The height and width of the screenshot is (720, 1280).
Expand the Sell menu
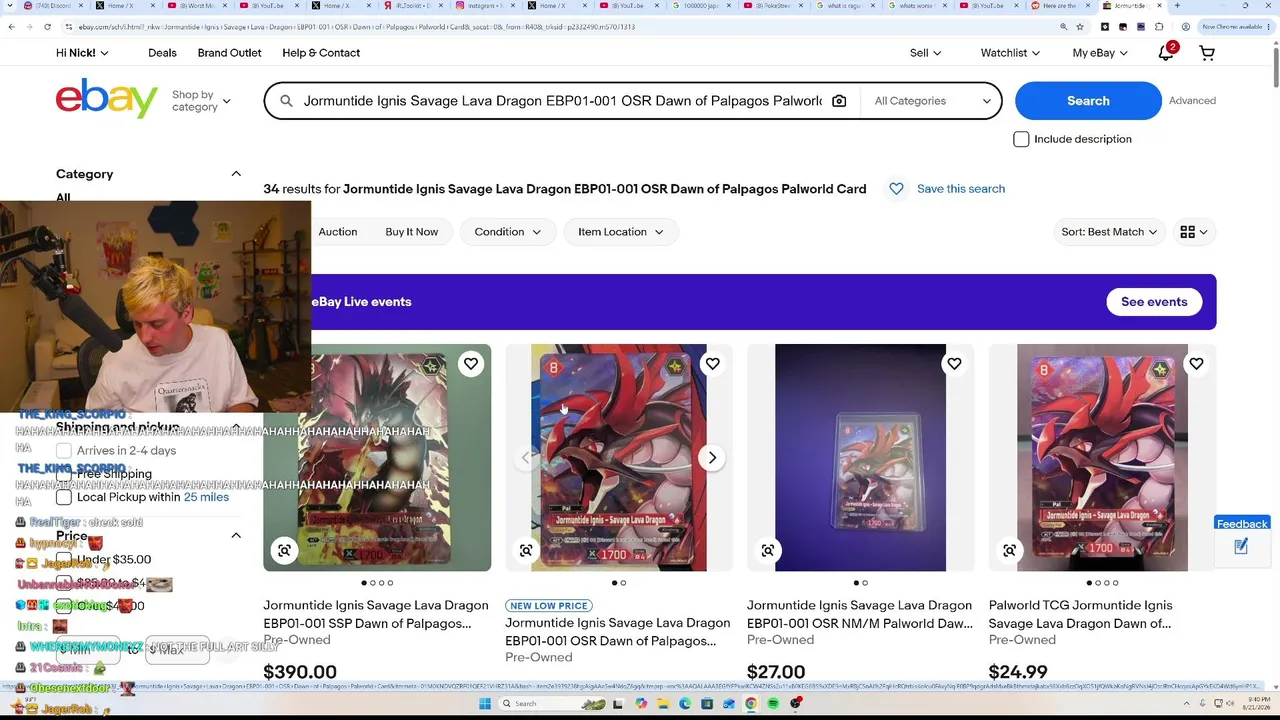[x=925, y=53]
